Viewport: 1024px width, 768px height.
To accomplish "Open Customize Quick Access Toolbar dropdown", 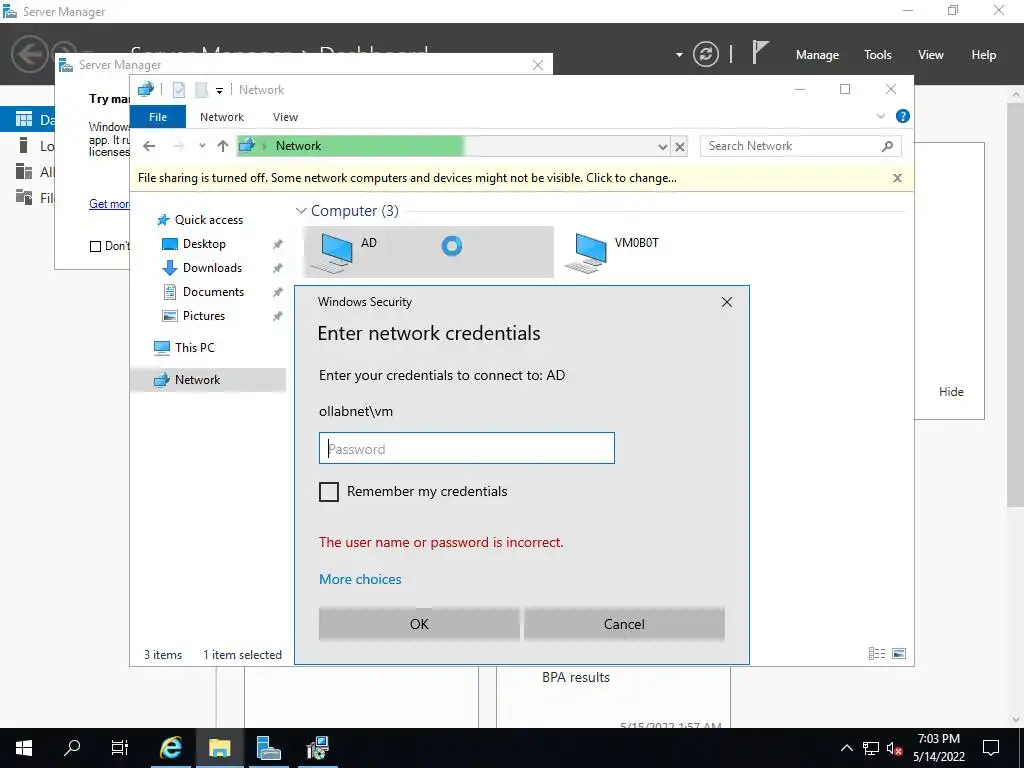I will [x=219, y=90].
